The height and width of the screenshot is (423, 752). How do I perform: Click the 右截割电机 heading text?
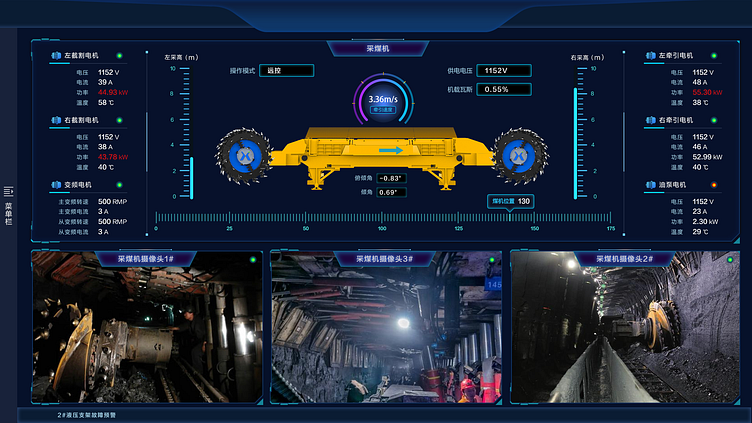[81, 120]
